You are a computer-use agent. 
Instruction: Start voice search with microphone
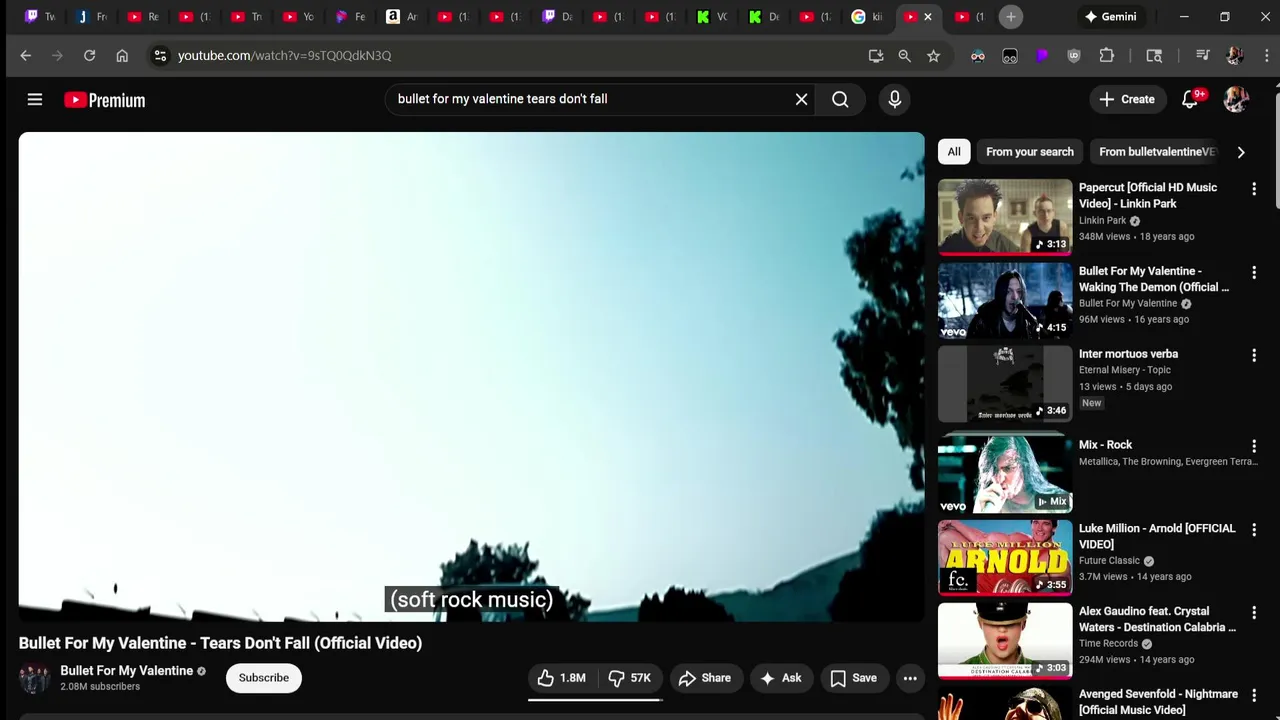pyautogui.click(x=894, y=99)
